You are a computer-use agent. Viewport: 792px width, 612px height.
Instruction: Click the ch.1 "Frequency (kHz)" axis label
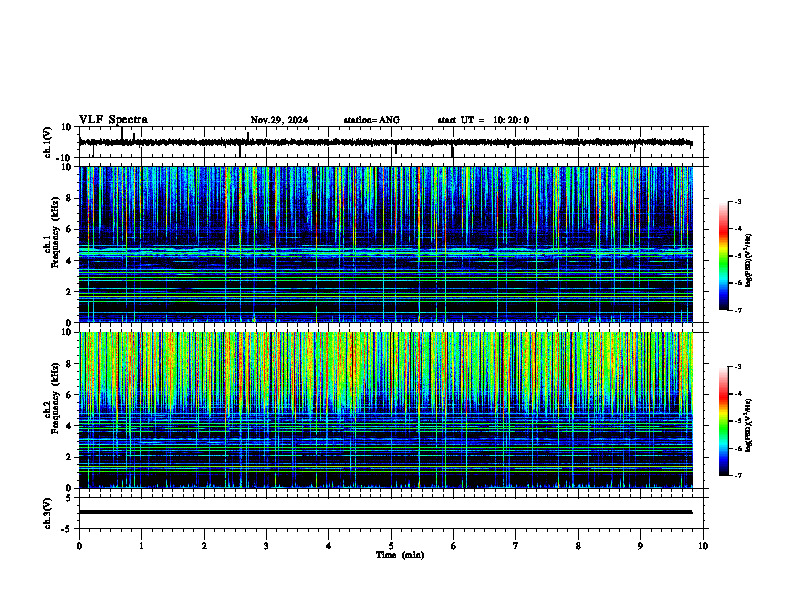(55, 232)
